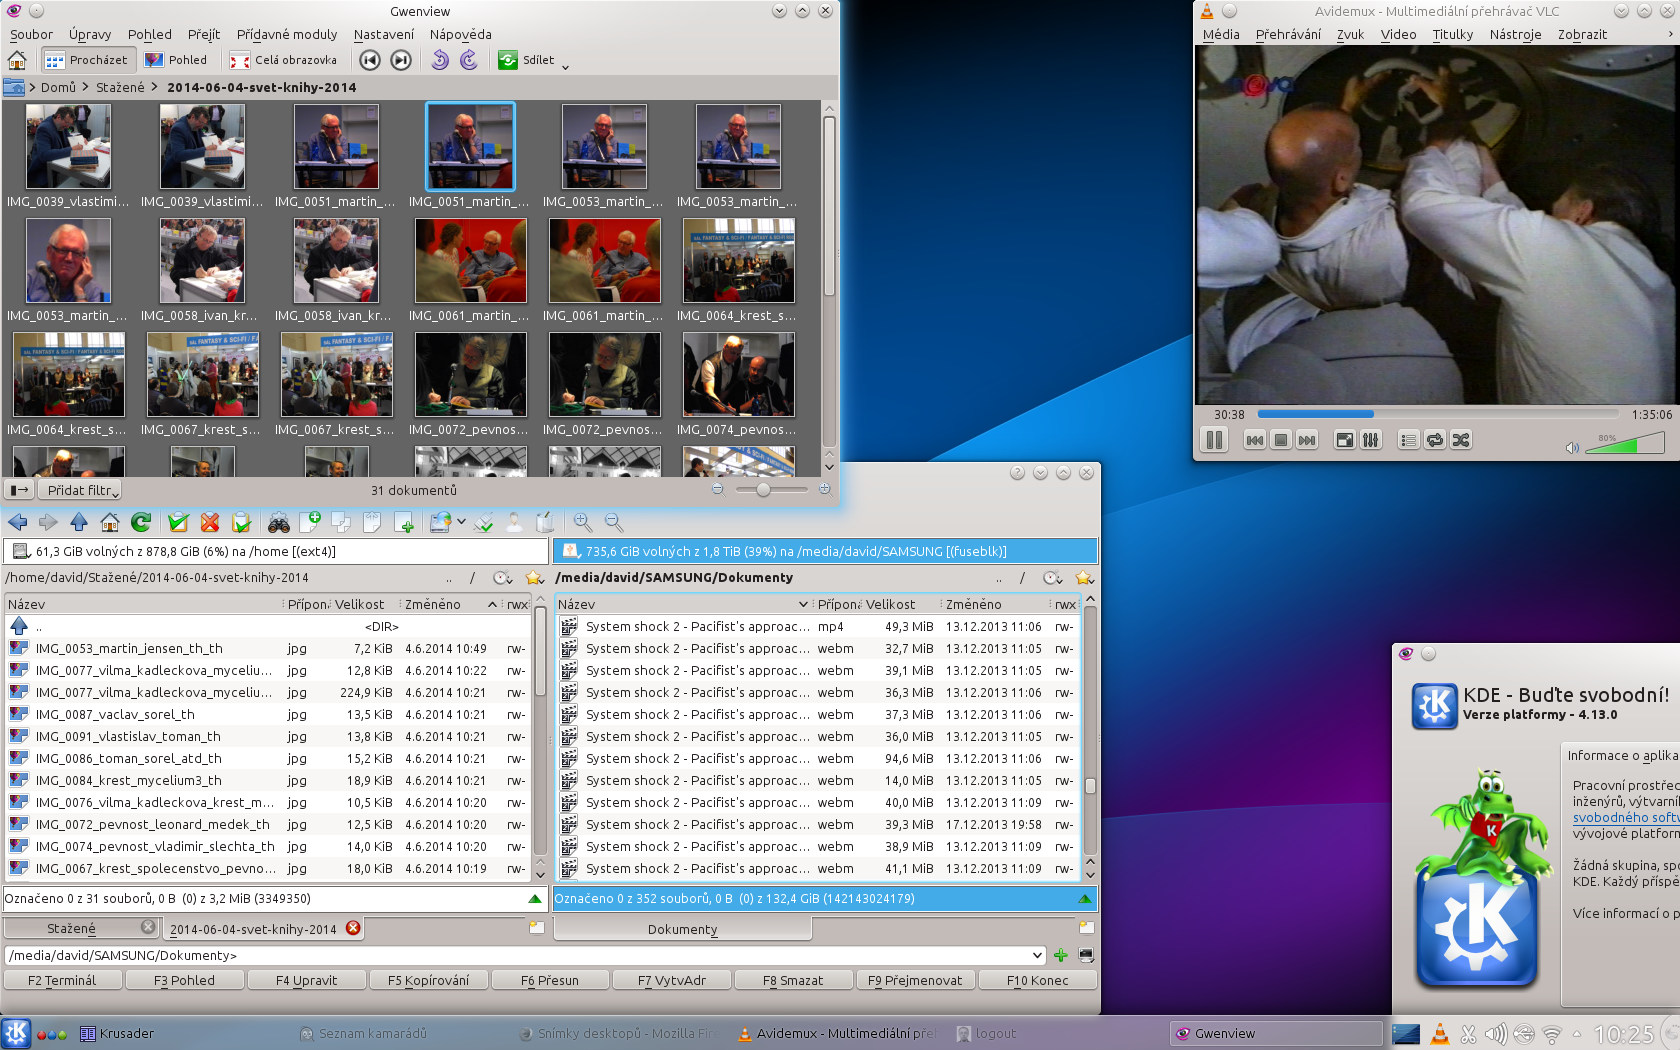Click F9 Přejmenovat button
This screenshot has height=1050, width=1680.
tap(915, 980)
